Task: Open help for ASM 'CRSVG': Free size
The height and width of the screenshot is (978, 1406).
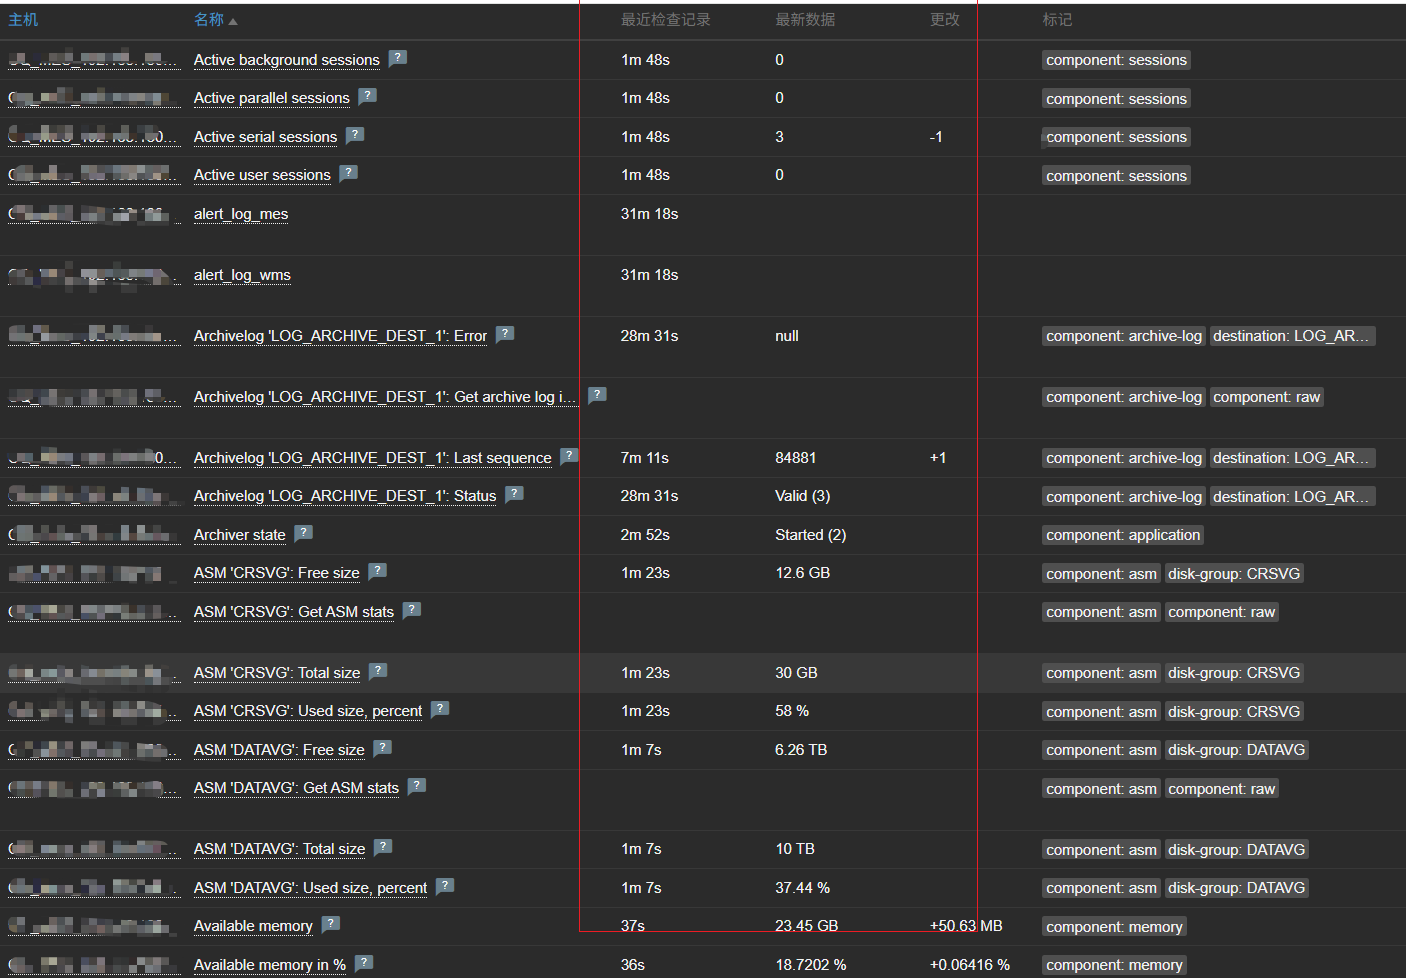Action: [x=377, y=570]
